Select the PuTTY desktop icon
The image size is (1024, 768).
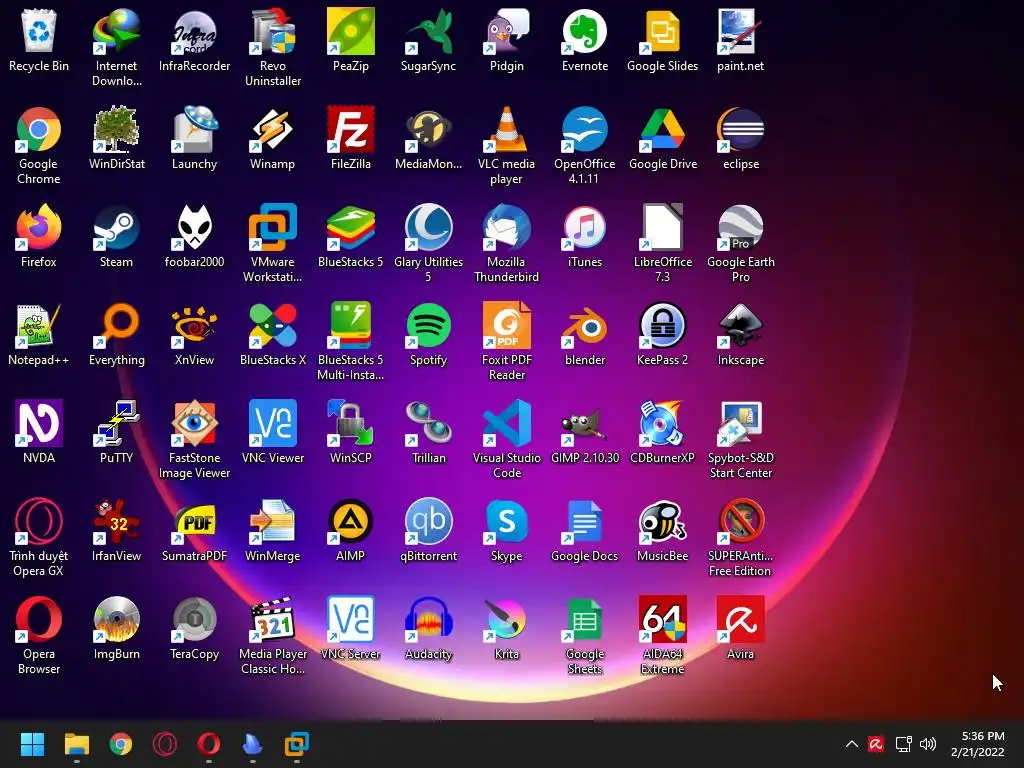point(116,423)
